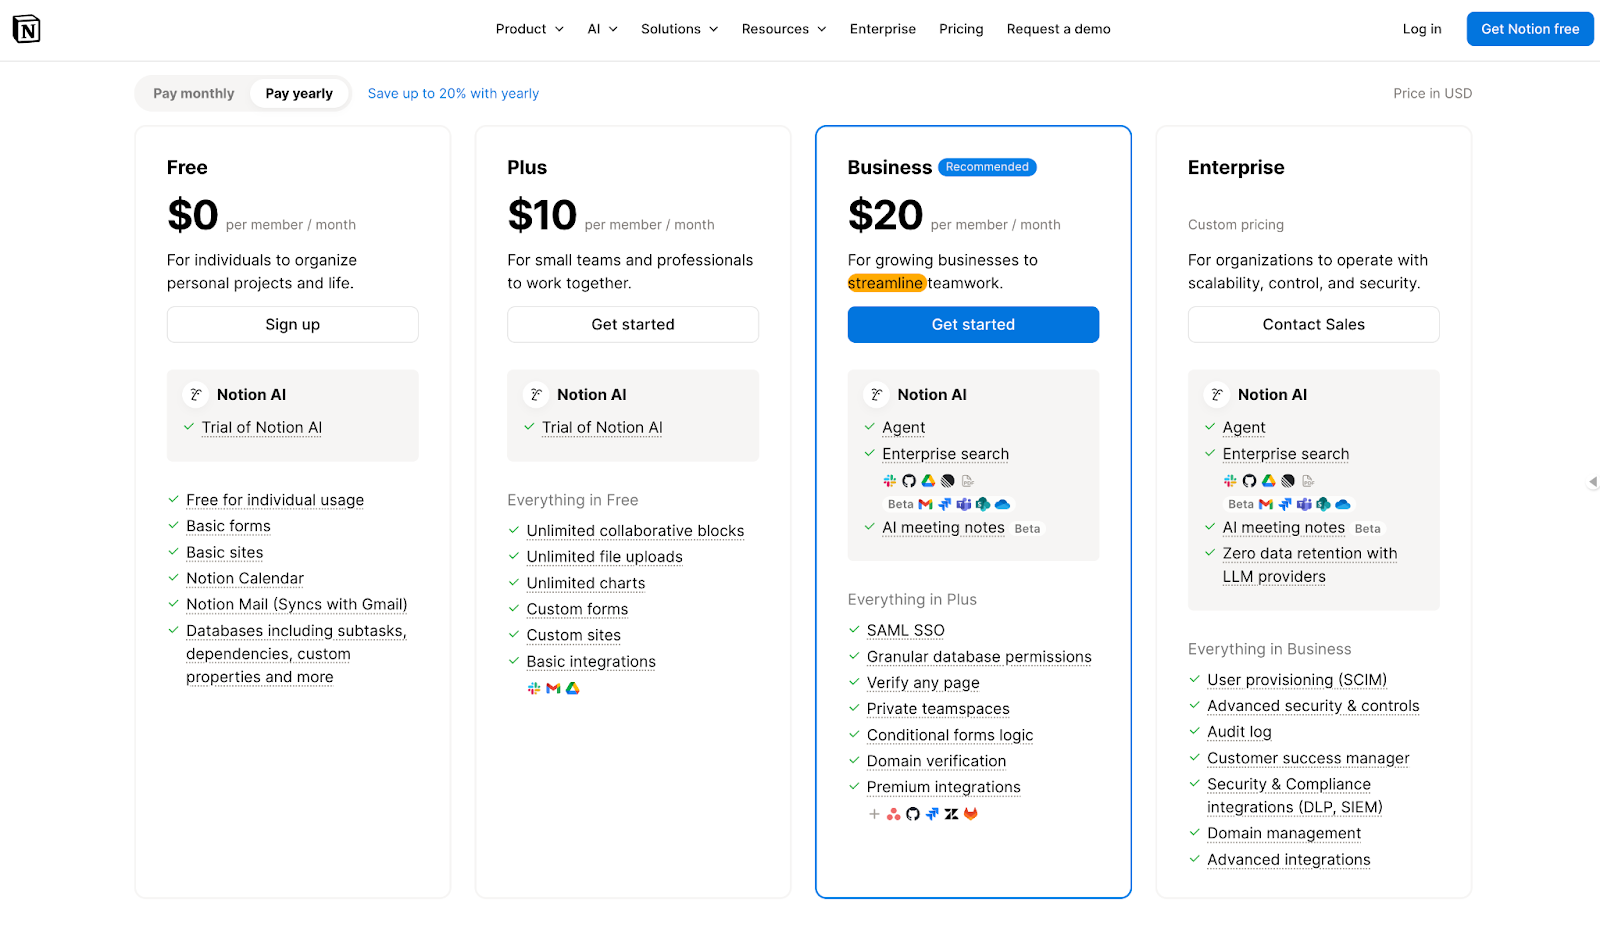
Task: Click GitHub icon under Business Enterprise search
Action: (x=909, y=481)
